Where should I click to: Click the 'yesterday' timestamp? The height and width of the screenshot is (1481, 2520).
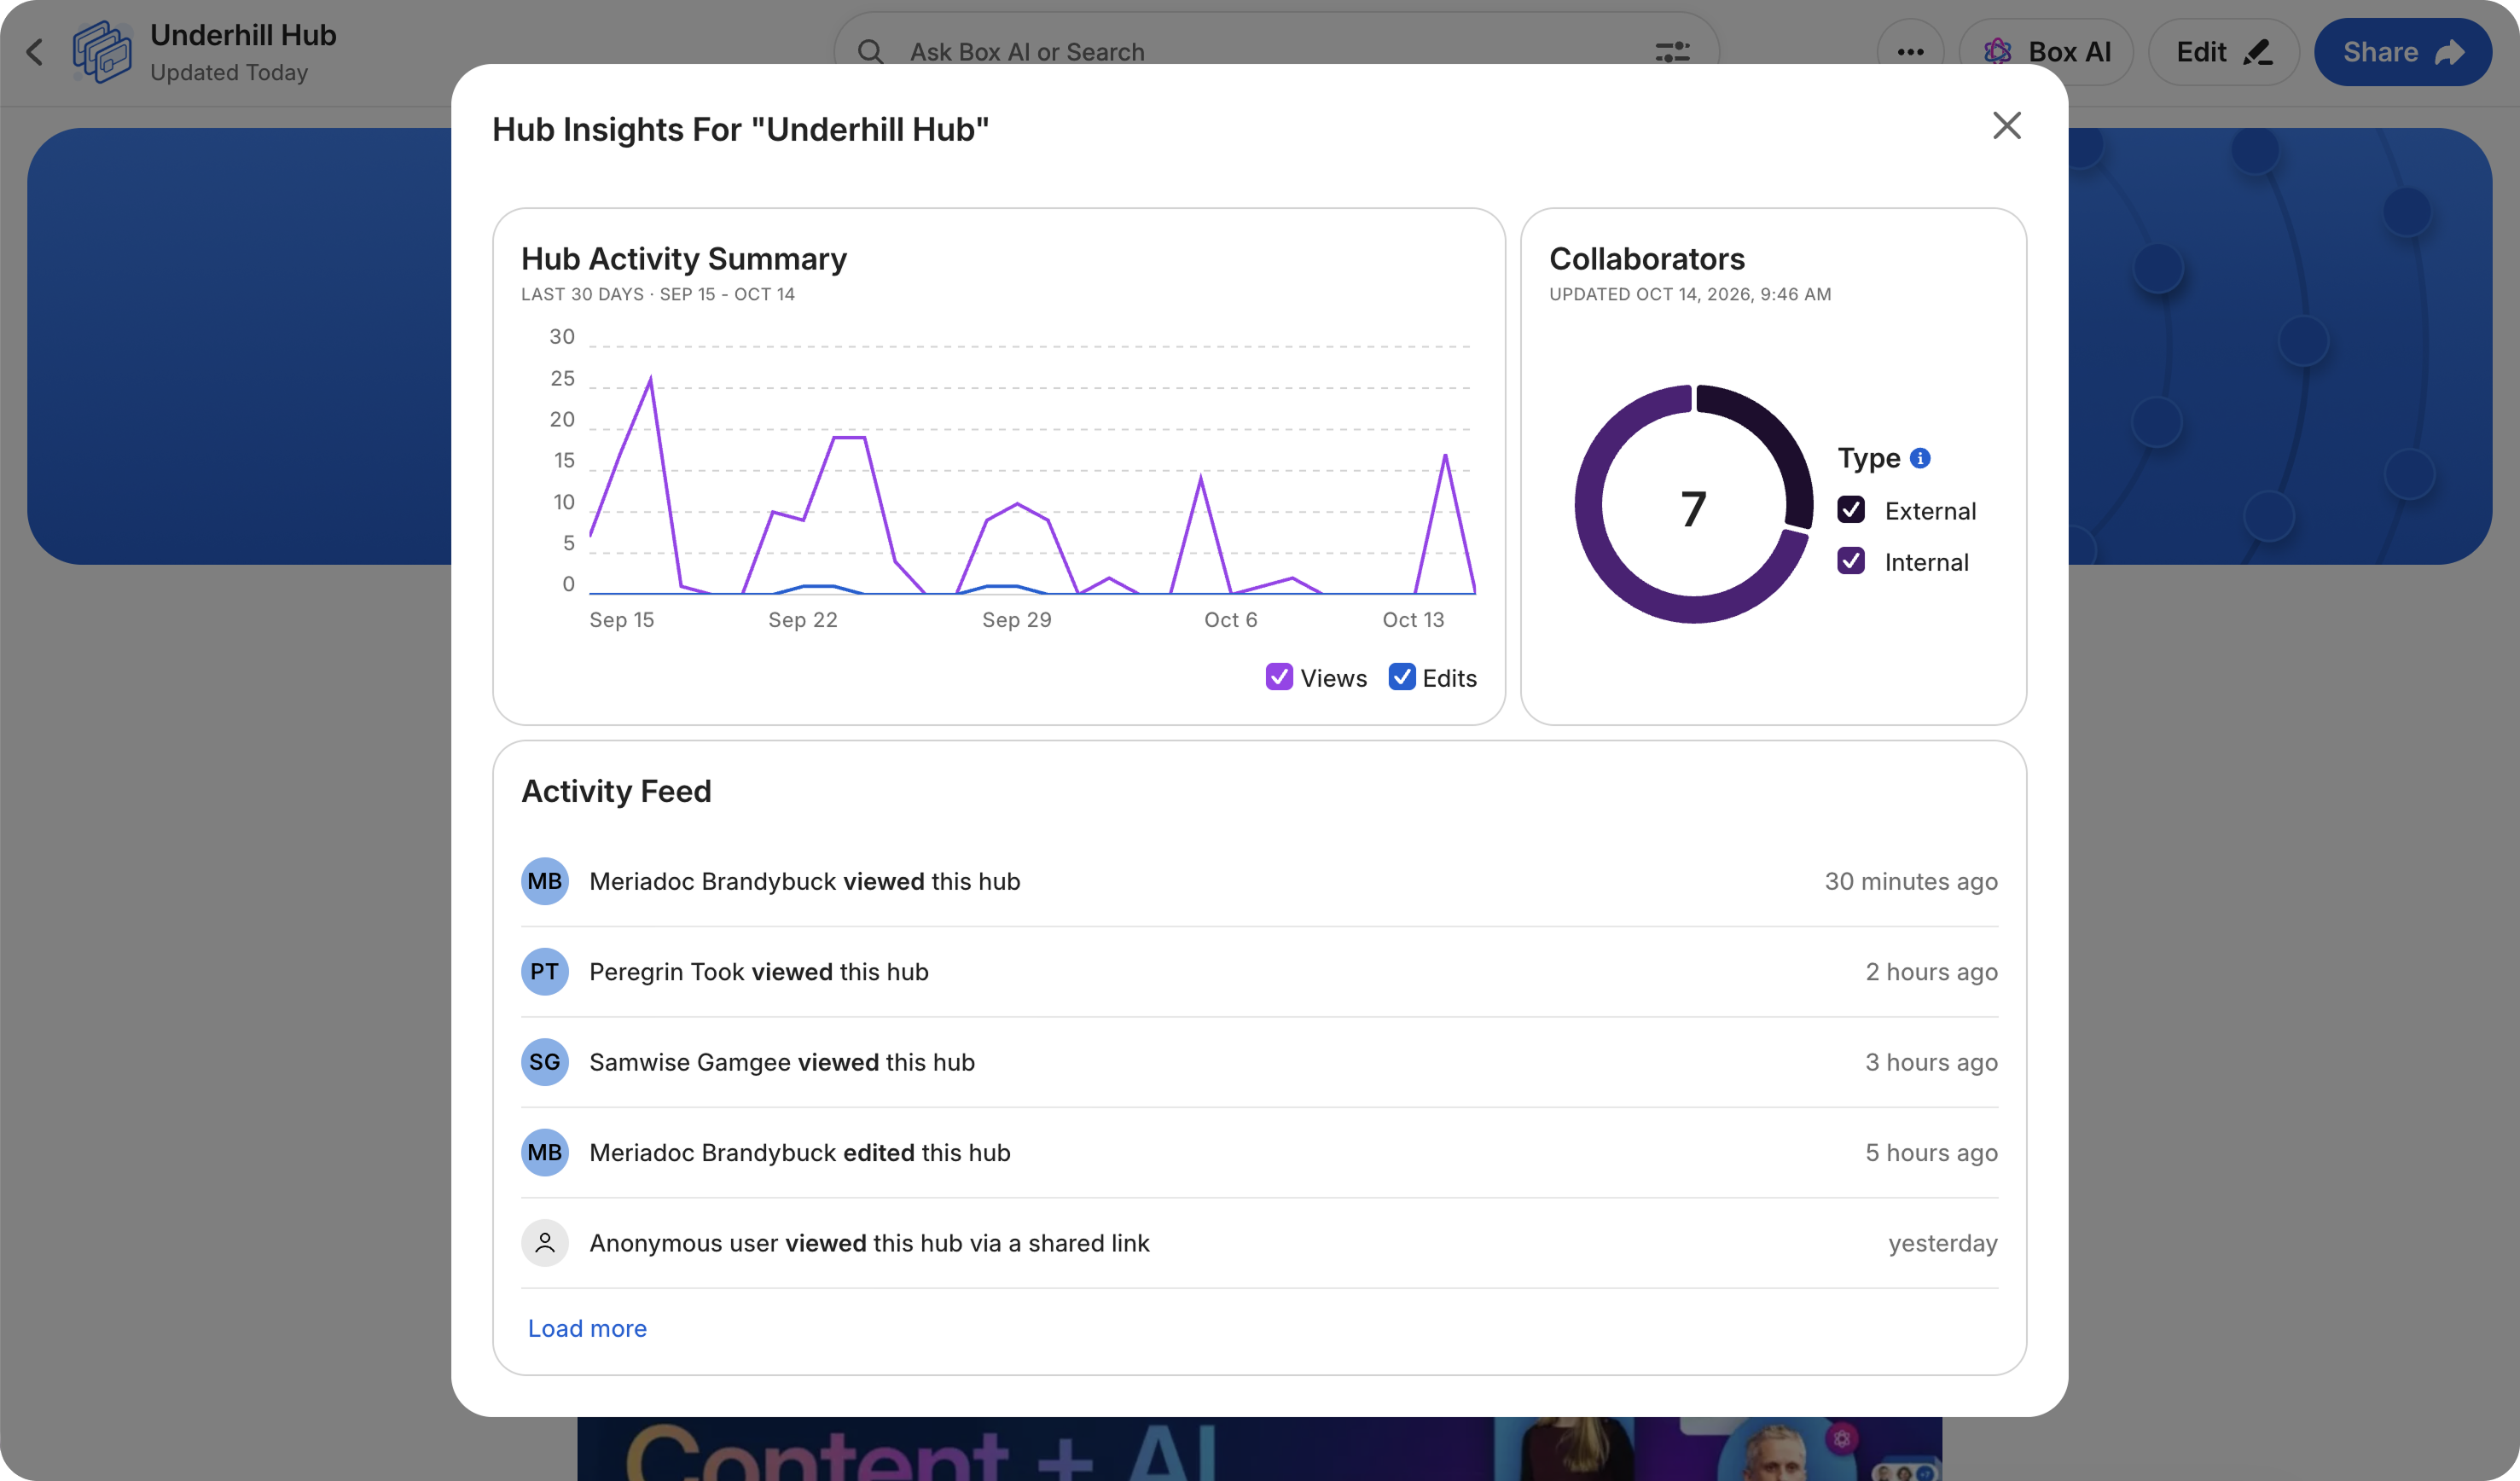pyautogui.click(x=1943, y=1243)
